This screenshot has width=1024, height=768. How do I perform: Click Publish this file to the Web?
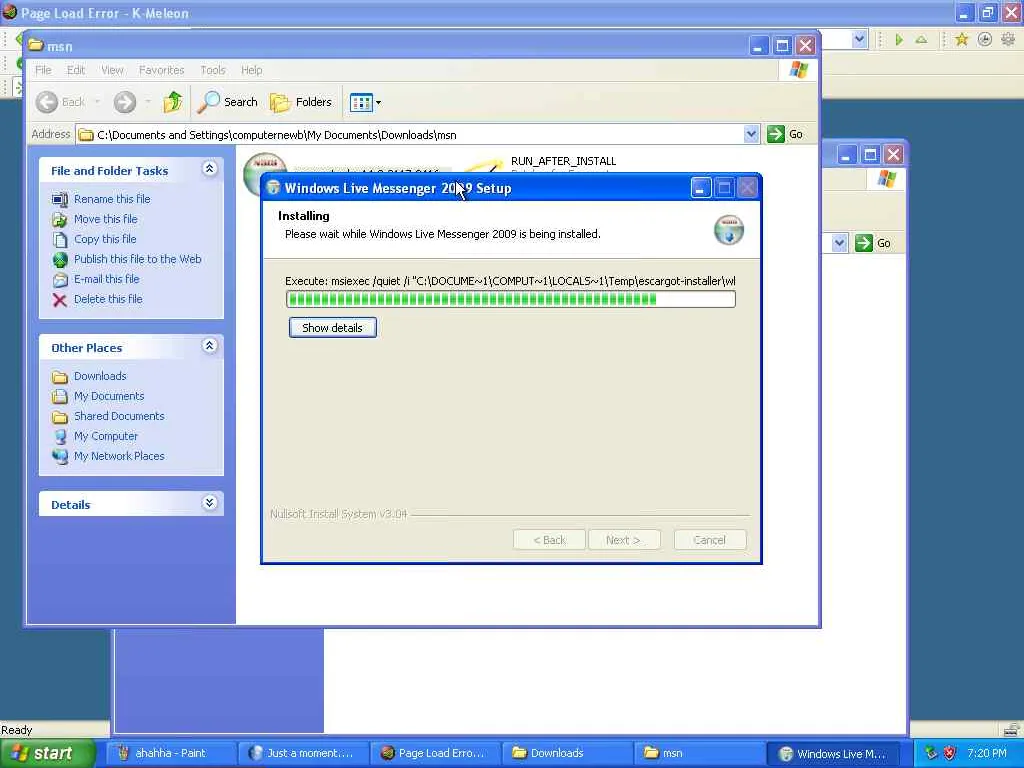coord(137,259)
